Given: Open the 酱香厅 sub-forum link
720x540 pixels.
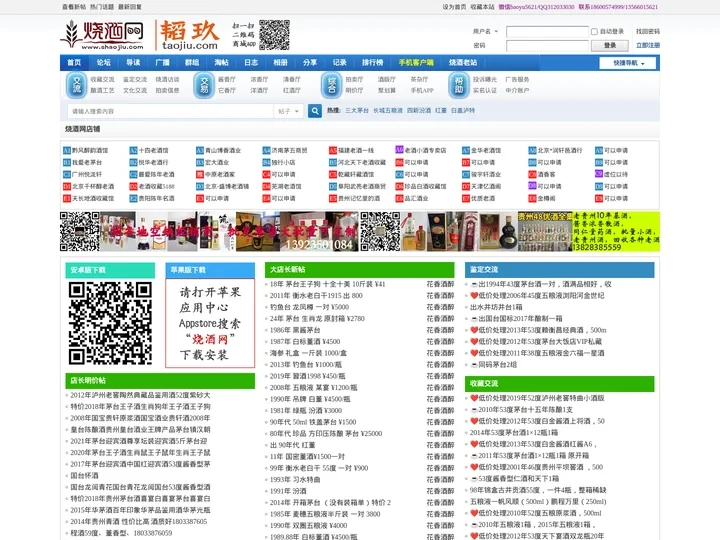Looking at the screenshot, I should pos(227,79).
